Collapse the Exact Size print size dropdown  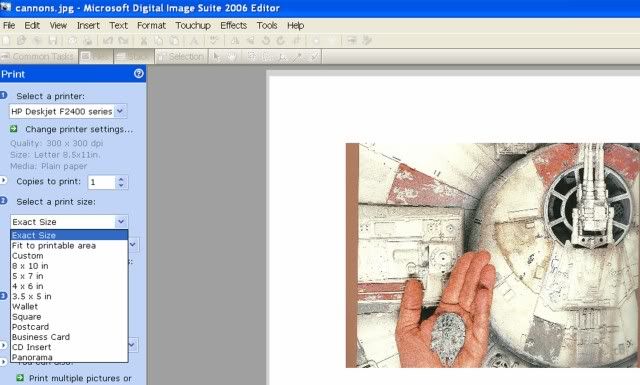coord(121,221)
